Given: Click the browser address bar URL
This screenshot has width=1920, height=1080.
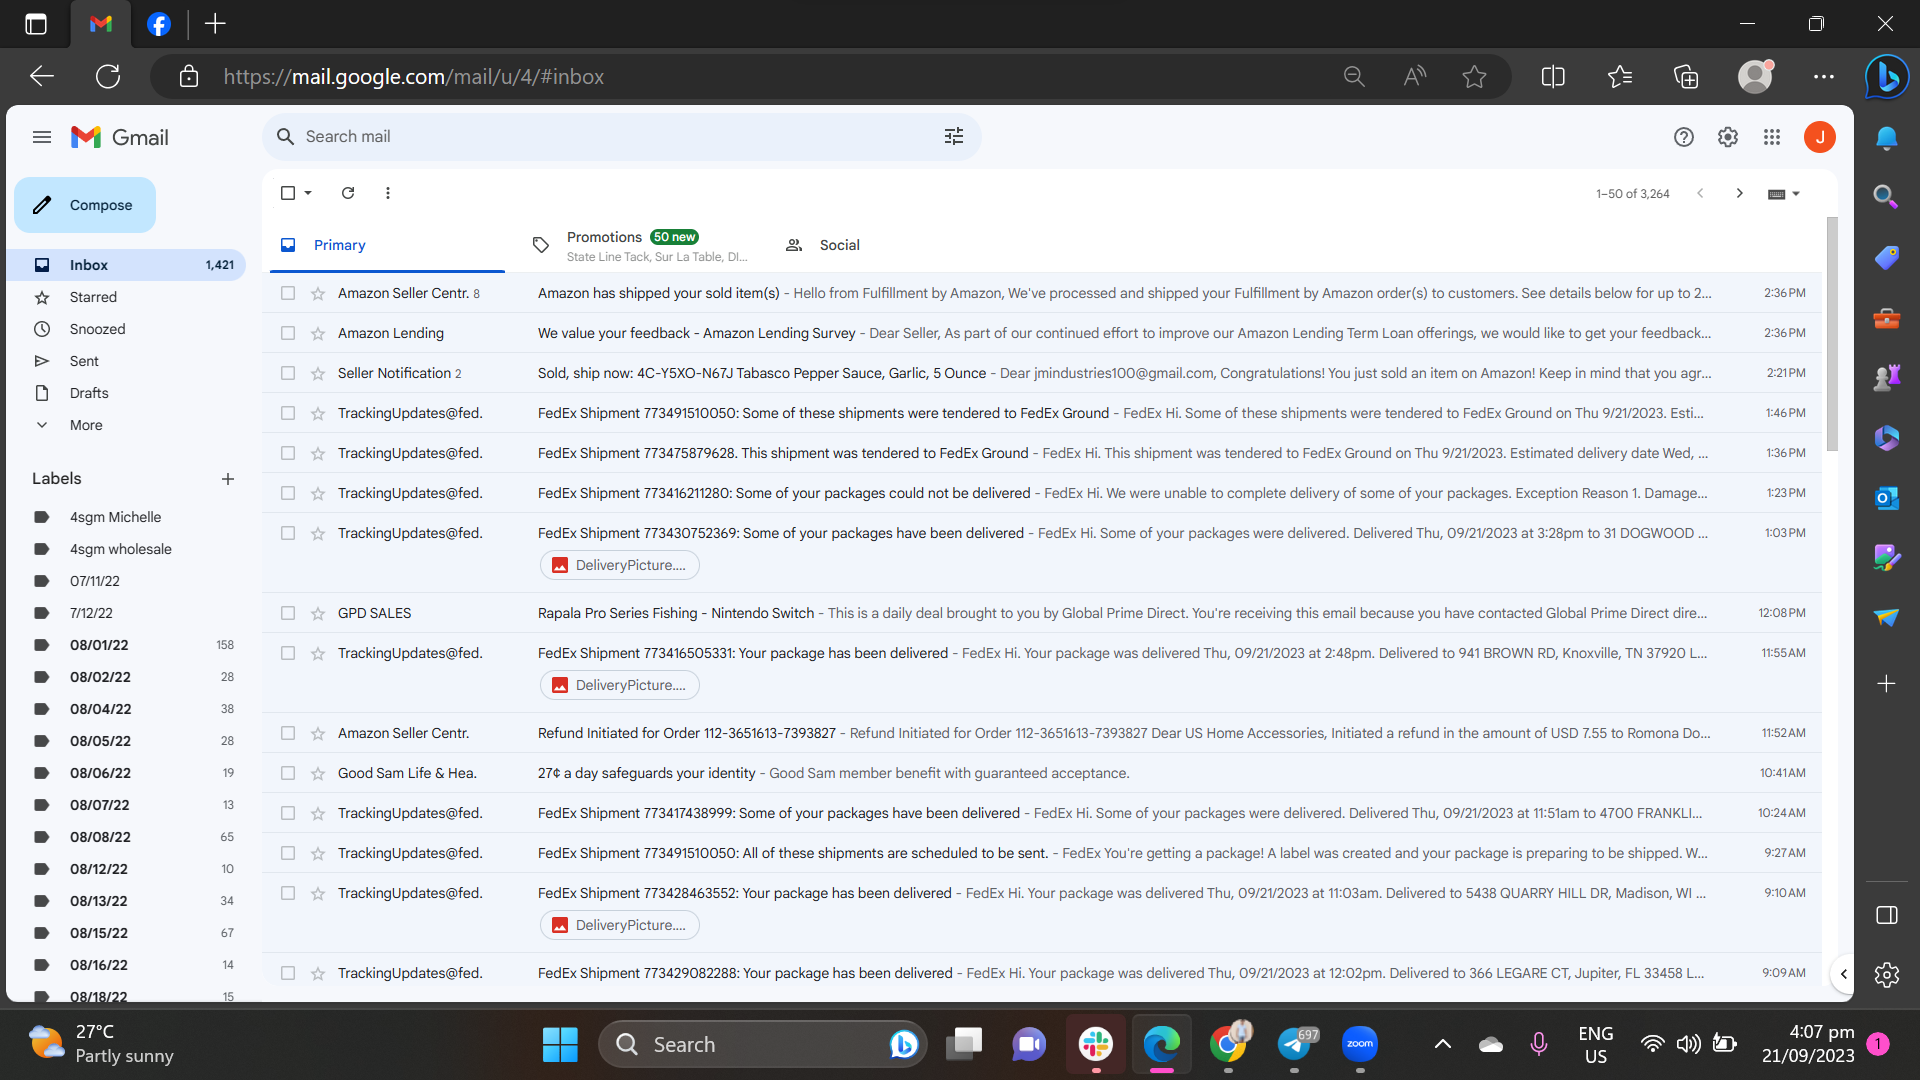Looking at the screenshot, I should 414,77.
